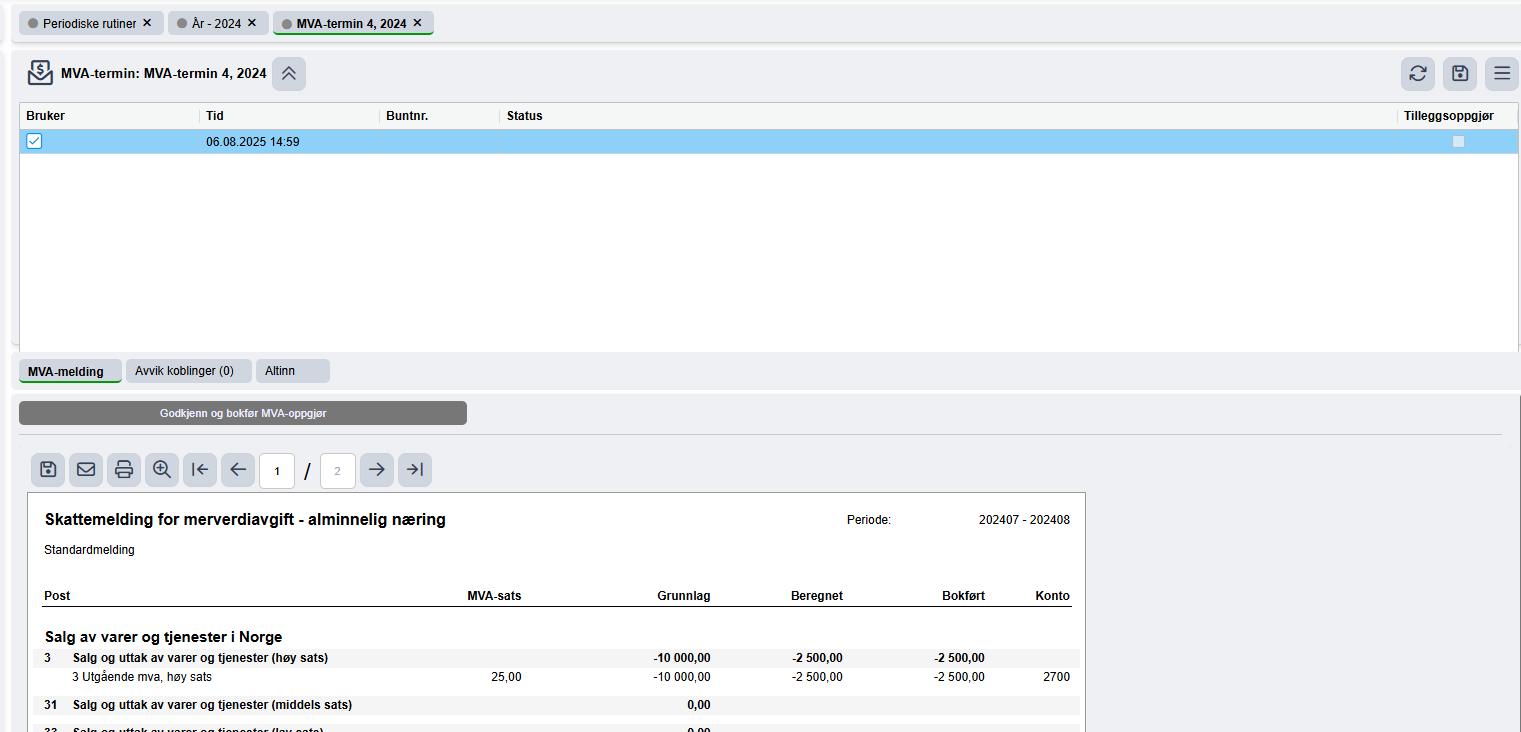The height and width of the screenshot is (732, 1521).
Task: Close the År - 2024 tab
Action: (x=252, y=23)
